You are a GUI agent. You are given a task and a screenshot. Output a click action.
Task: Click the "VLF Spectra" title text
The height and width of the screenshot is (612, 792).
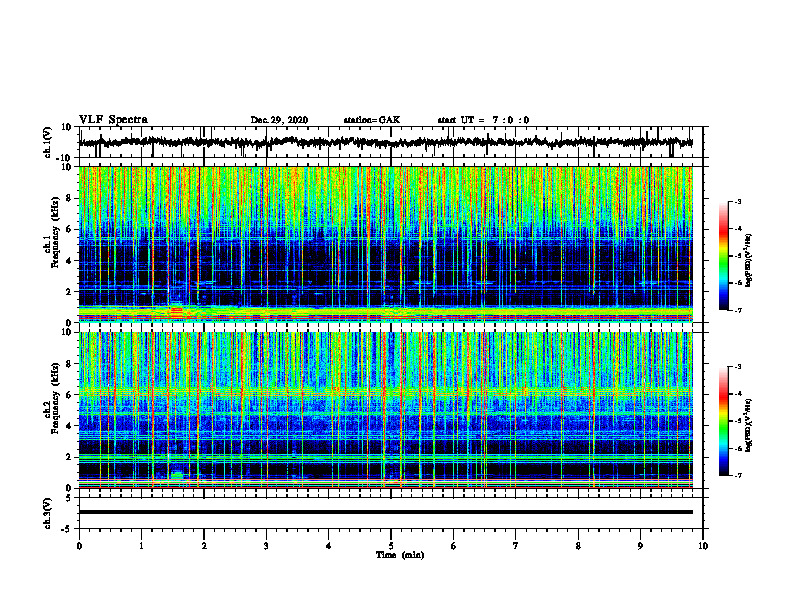113,120
